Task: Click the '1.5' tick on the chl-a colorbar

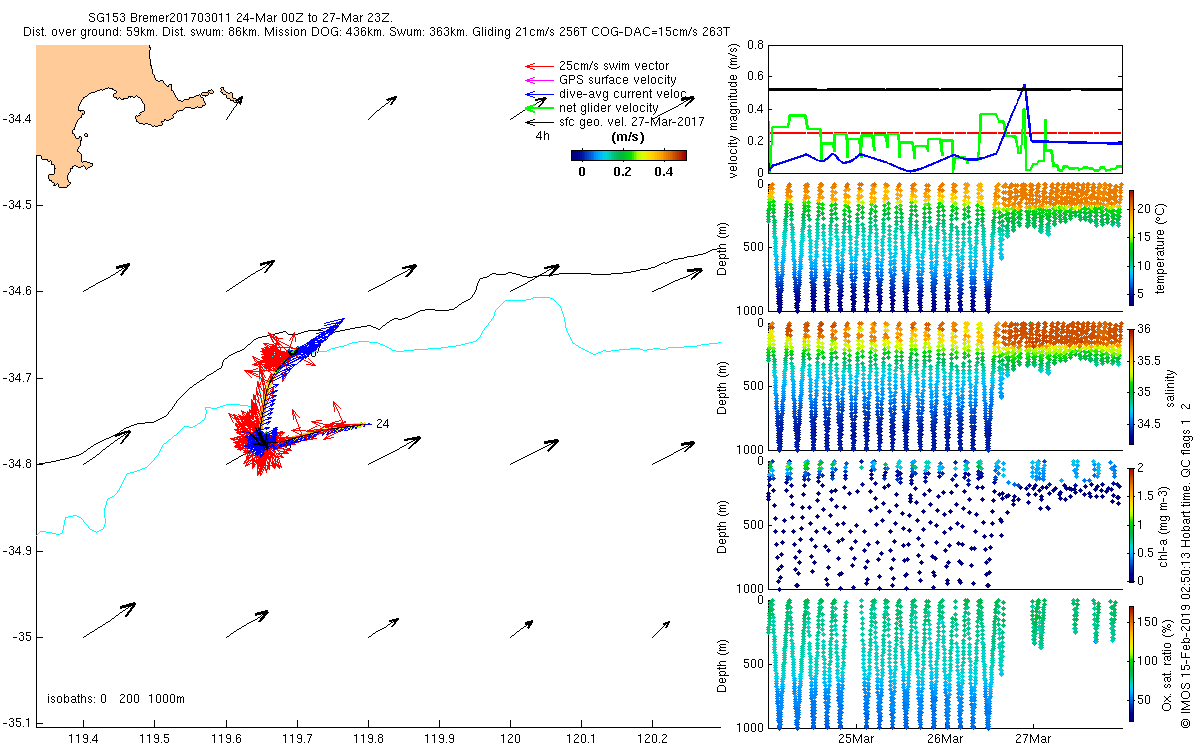Action: pyautogui.click(x=1148, y=495)
